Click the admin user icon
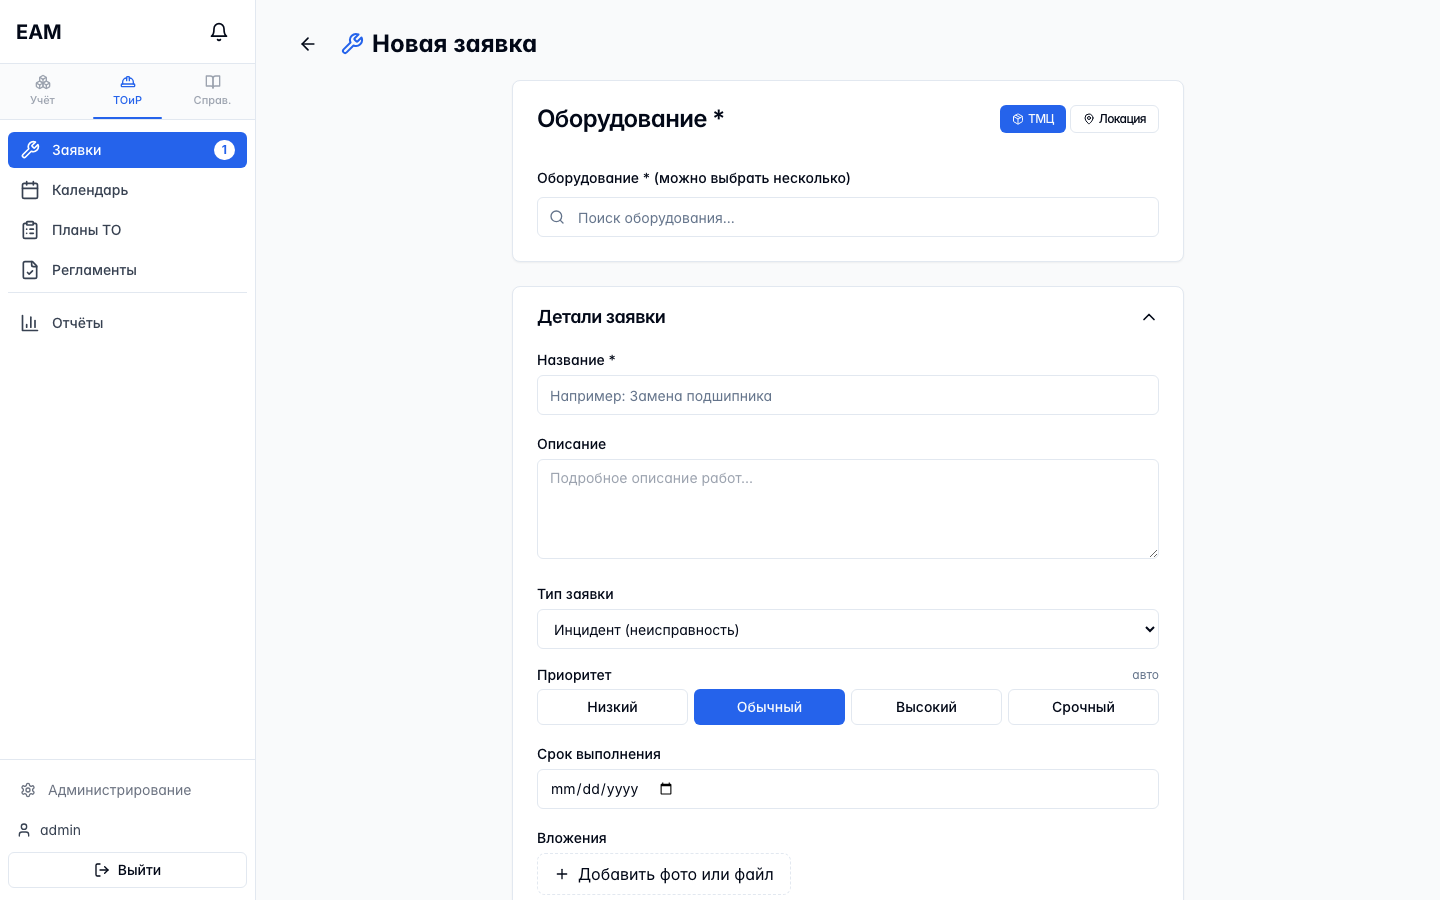 24,830
